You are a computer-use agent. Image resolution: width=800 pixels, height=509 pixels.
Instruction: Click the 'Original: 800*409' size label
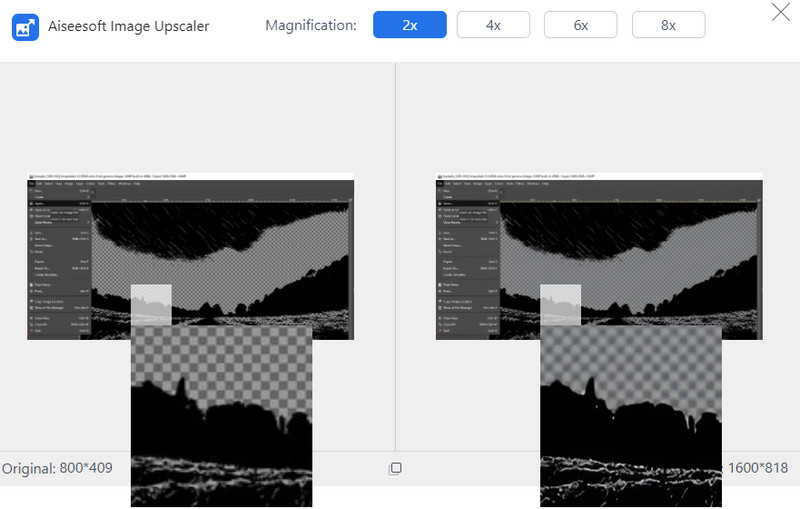(x=57, y=468)
